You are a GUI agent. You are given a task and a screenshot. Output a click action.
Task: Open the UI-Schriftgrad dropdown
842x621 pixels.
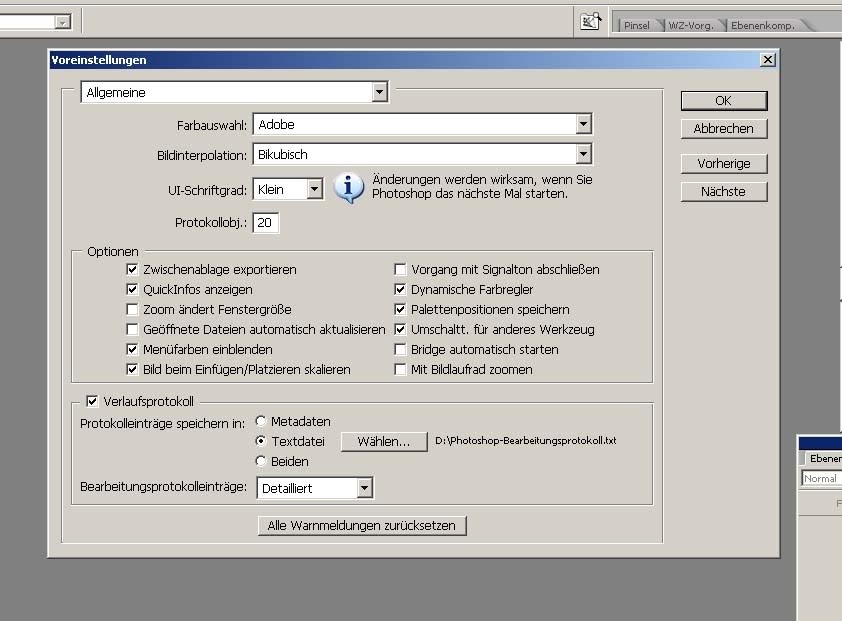coord(314,189)
